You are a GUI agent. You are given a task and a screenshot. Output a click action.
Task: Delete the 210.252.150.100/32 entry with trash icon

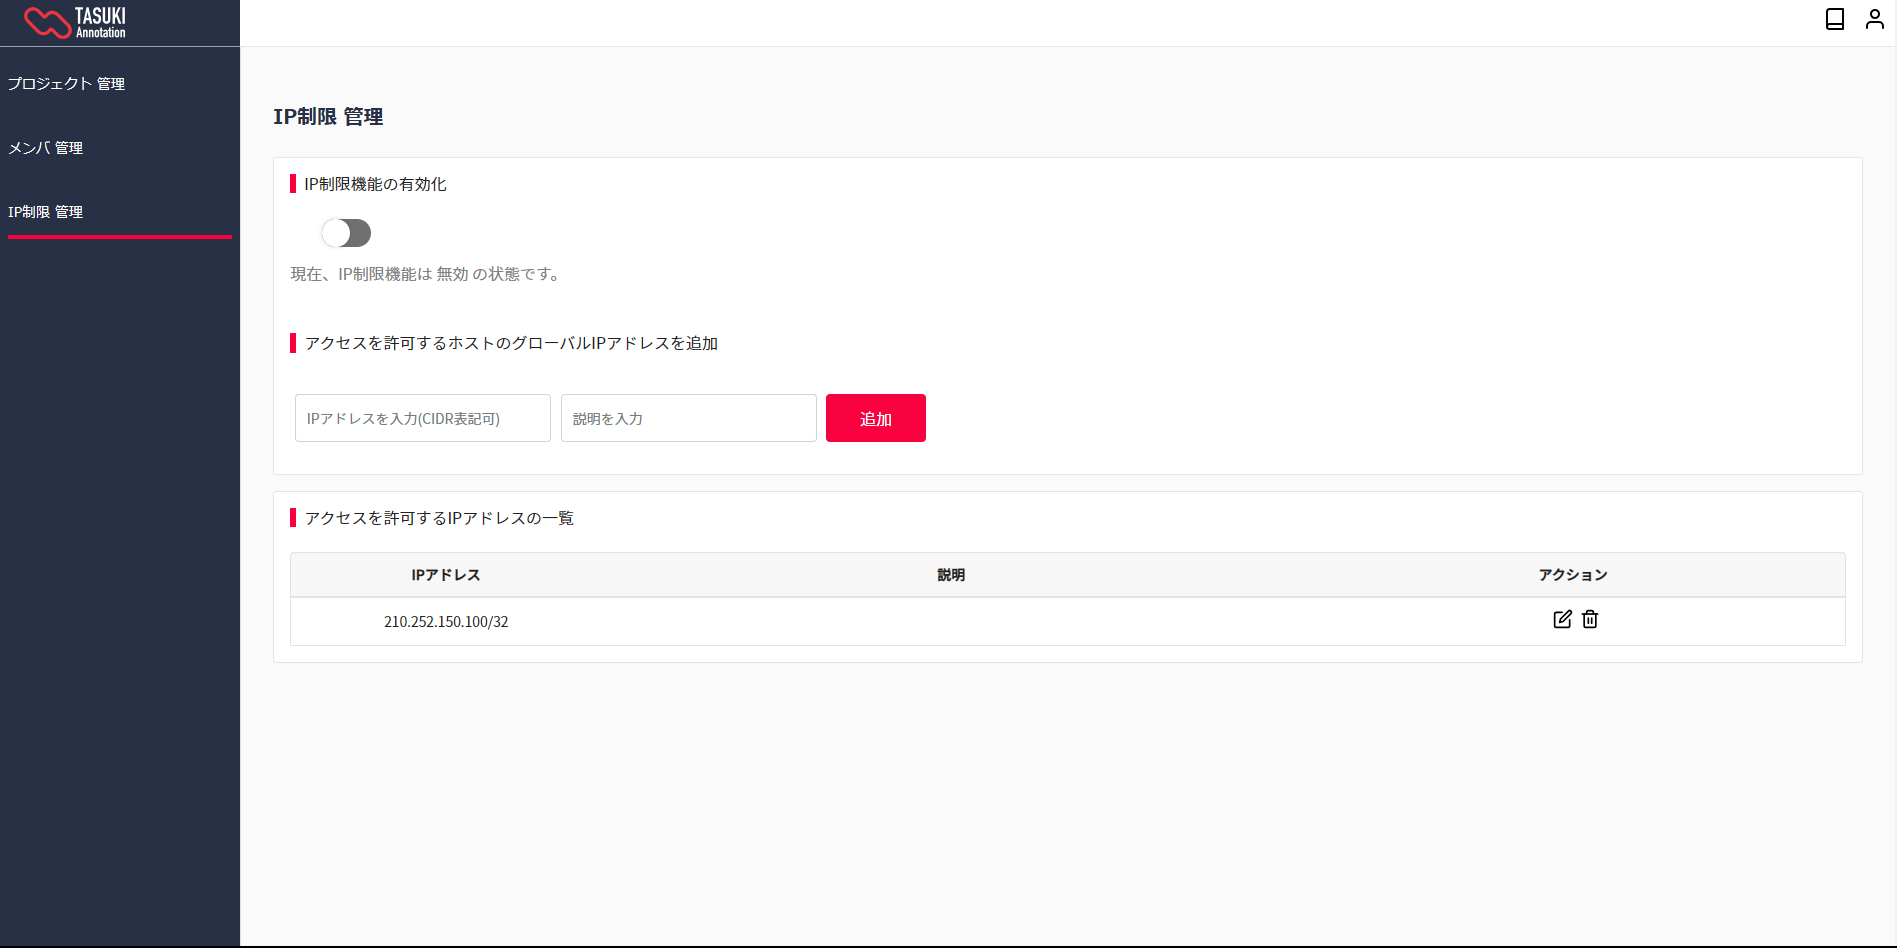point(1590,620)
